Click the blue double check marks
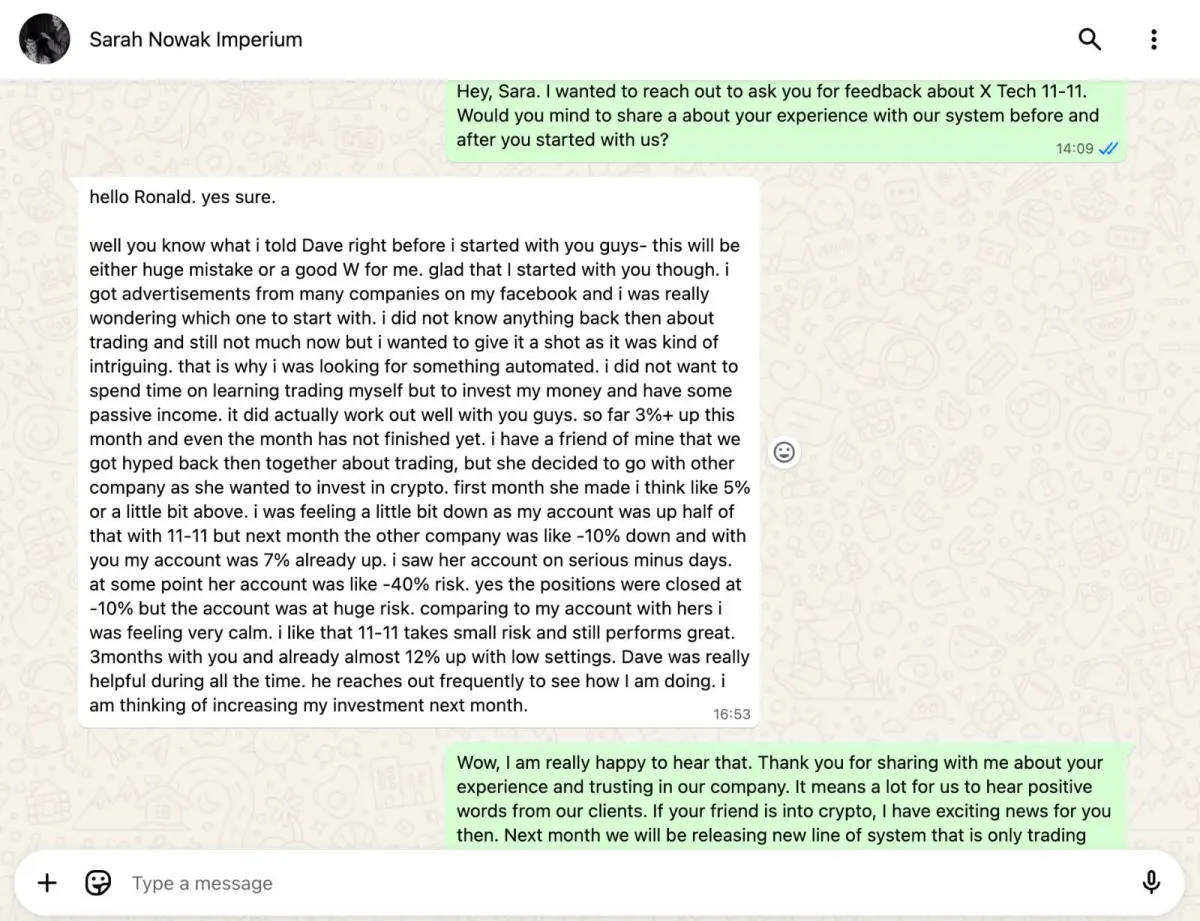1200x921 pixels. [1108, 148]
